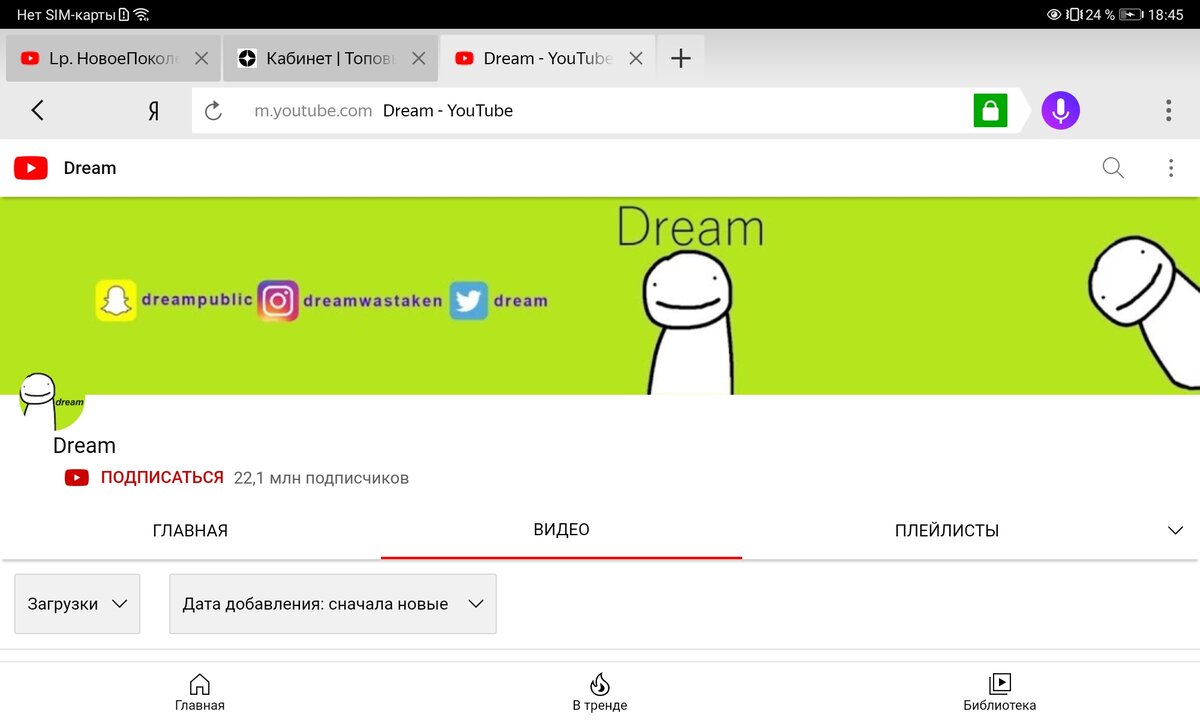Click the Dream title in YouTube header

90,168
